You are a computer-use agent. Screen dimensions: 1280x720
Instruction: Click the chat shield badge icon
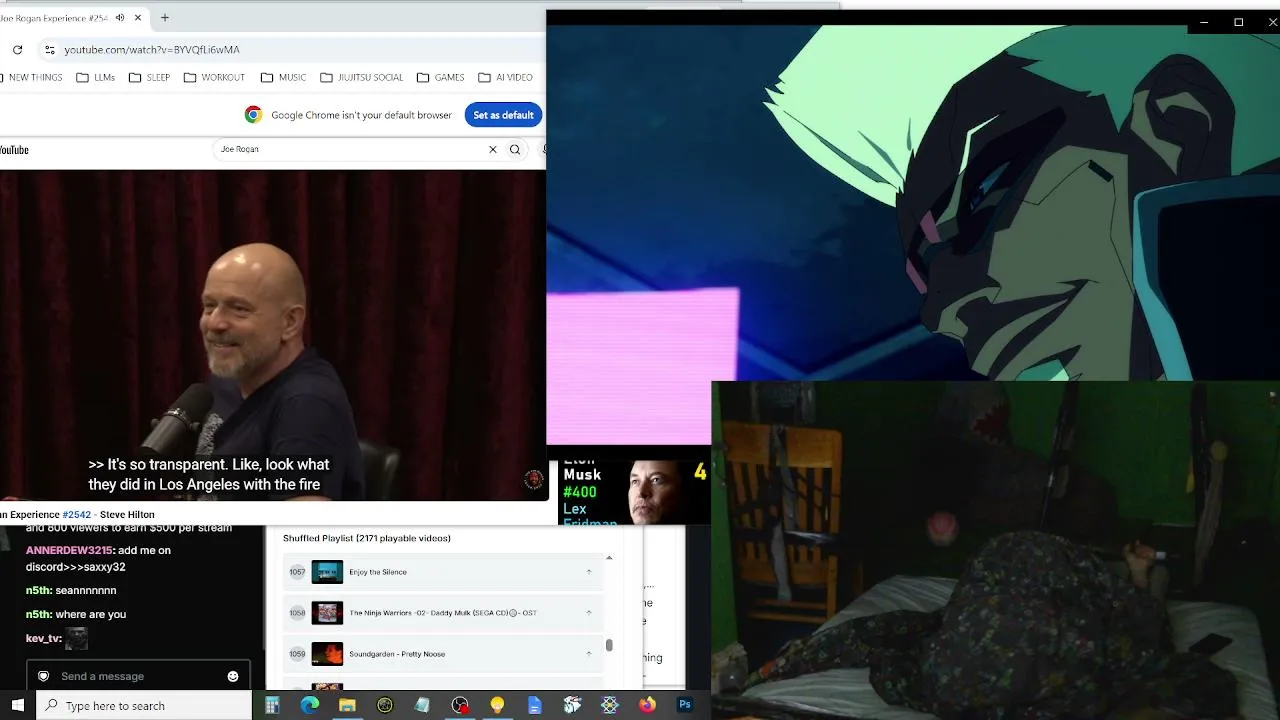(43, 676)
